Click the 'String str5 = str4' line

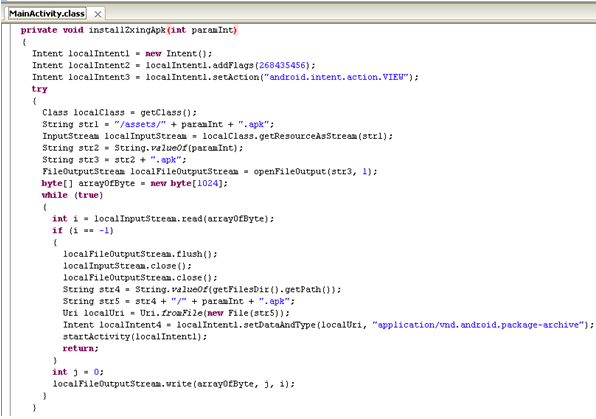pyautogui.click(x=179, y=301)
